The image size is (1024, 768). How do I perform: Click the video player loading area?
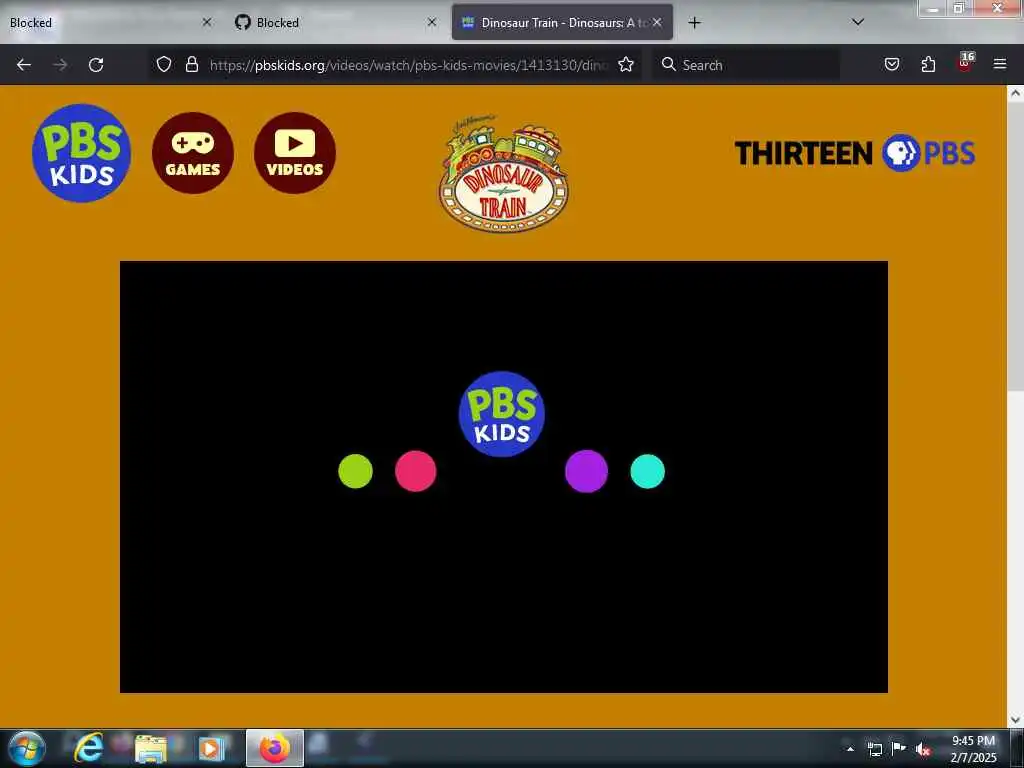pos(504,477)
